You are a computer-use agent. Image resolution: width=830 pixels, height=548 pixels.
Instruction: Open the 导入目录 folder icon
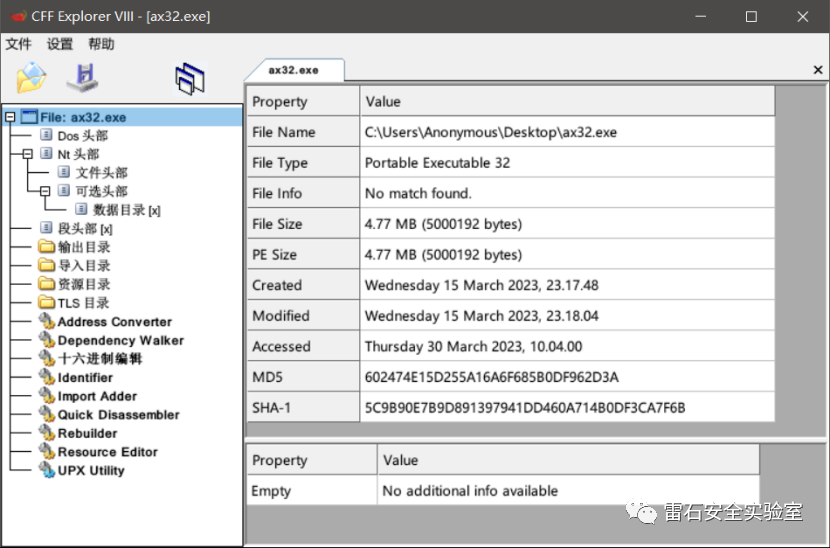tap(47, 265)
